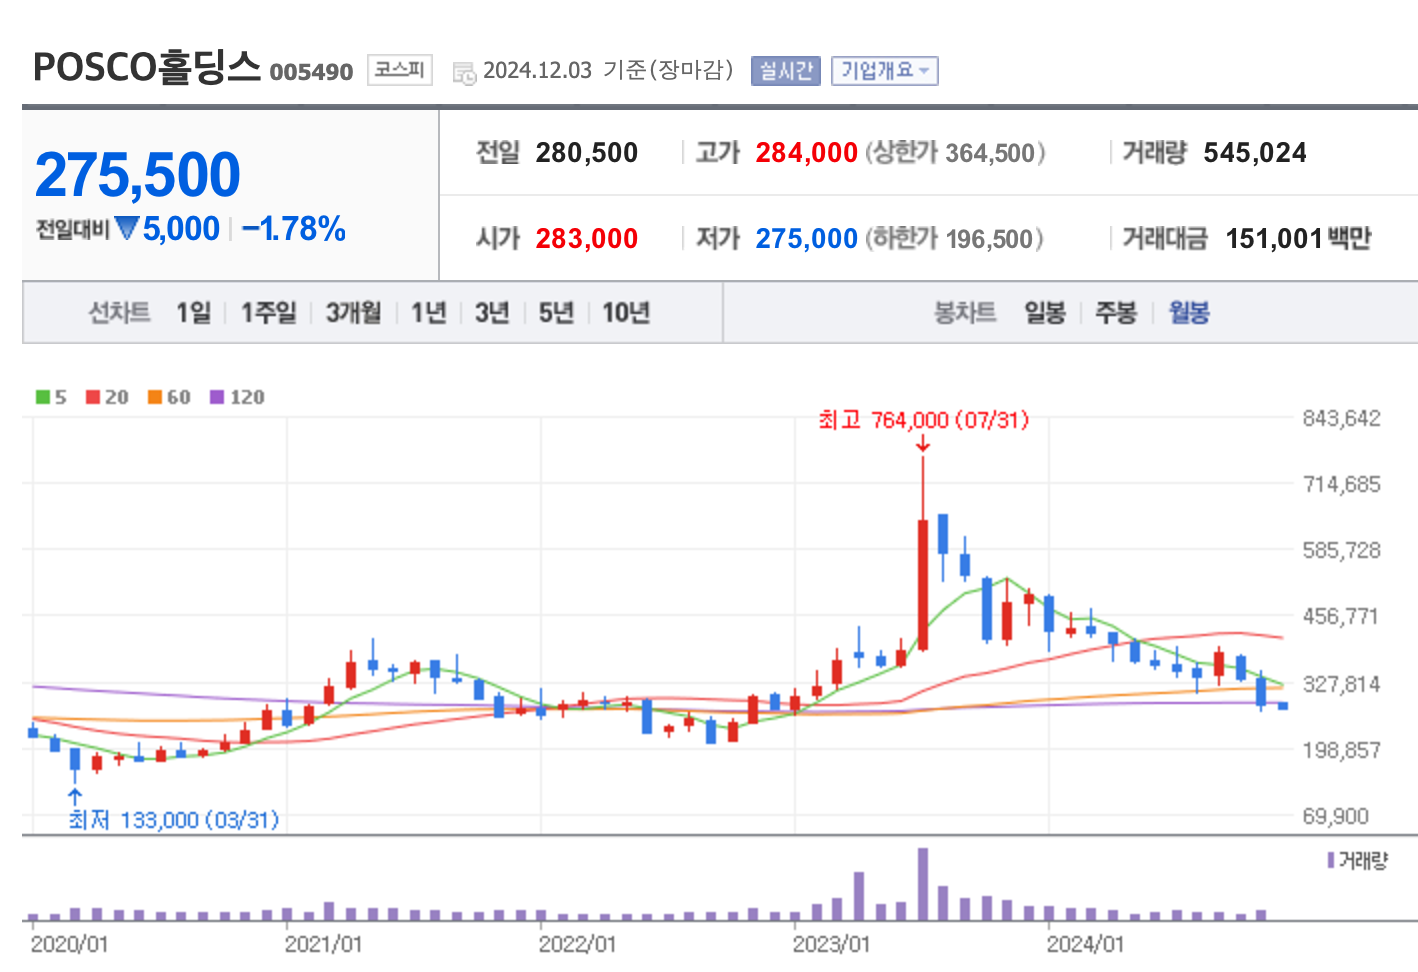1418x972 pixels.
Task: Click the 2024.12.03 기준(장마감) date text
Action: pyautogui.click(x=608, y=70)
